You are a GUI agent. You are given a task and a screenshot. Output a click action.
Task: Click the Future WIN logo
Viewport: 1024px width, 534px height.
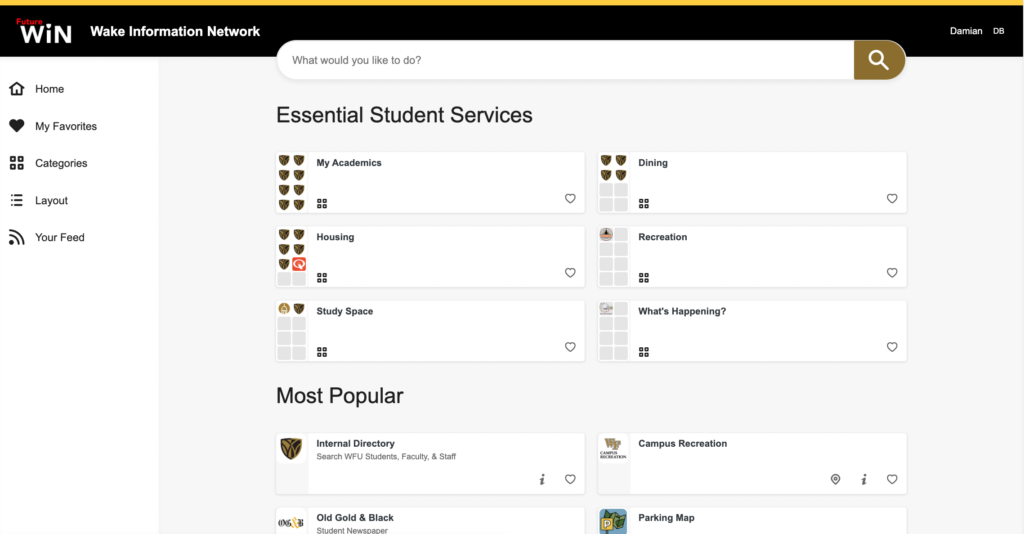tap(44, 31)
